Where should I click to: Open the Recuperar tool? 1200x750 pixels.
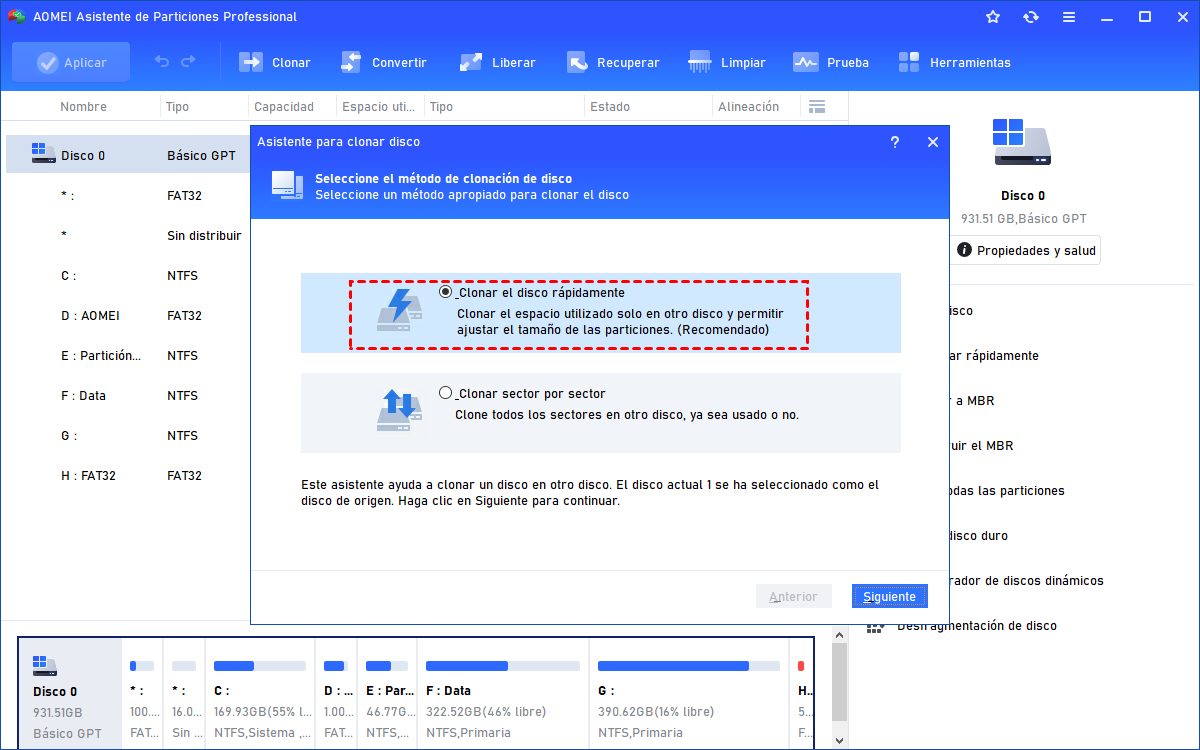click(x=577, y=62)
